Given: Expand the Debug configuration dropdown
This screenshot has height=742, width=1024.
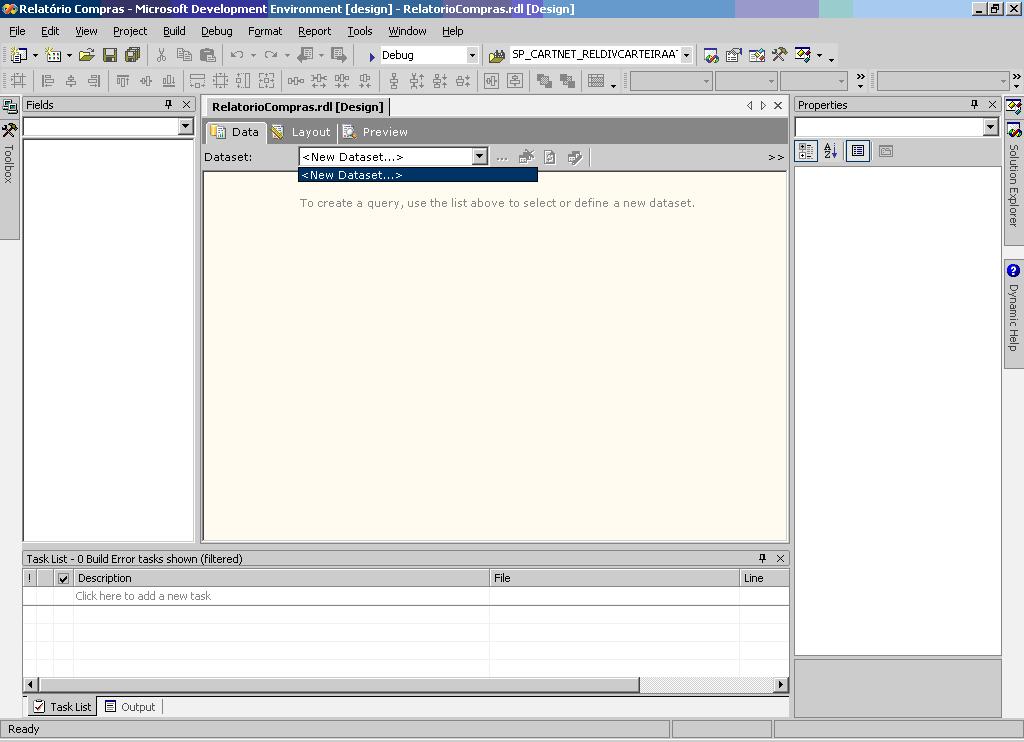Looking at the screenshot, I should click(472, 55).
